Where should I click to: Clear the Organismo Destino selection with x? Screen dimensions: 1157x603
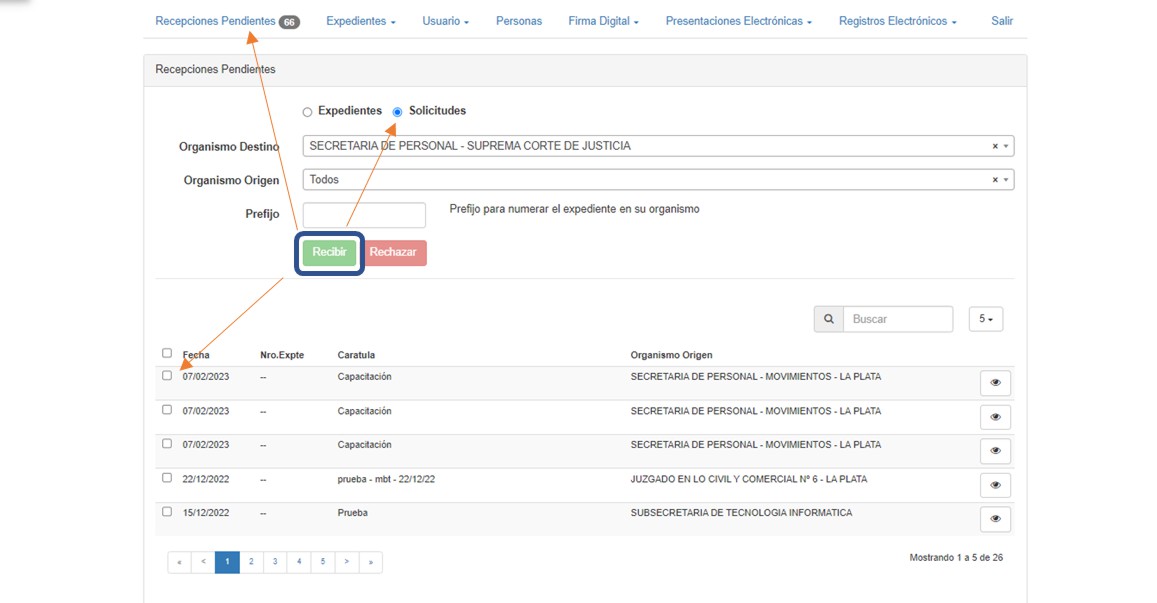point(995,146)
